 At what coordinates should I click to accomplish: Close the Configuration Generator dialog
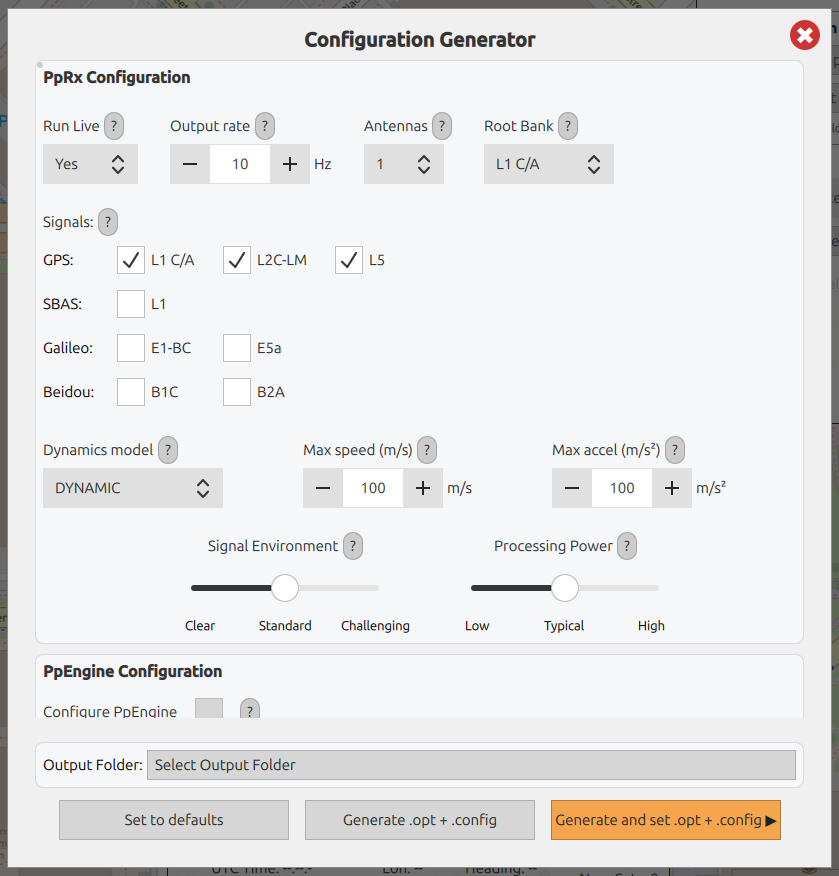click(804, 35)
